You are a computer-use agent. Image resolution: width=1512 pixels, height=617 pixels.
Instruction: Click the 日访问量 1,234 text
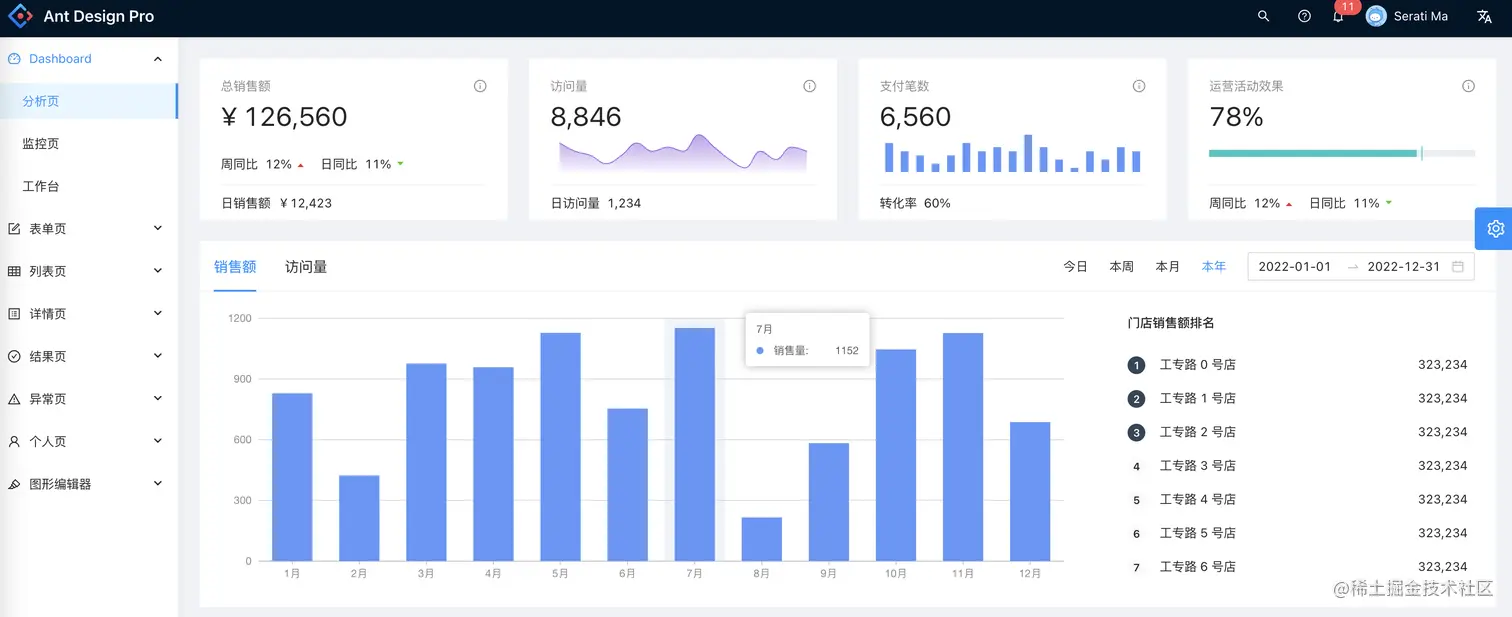(596, 203)
